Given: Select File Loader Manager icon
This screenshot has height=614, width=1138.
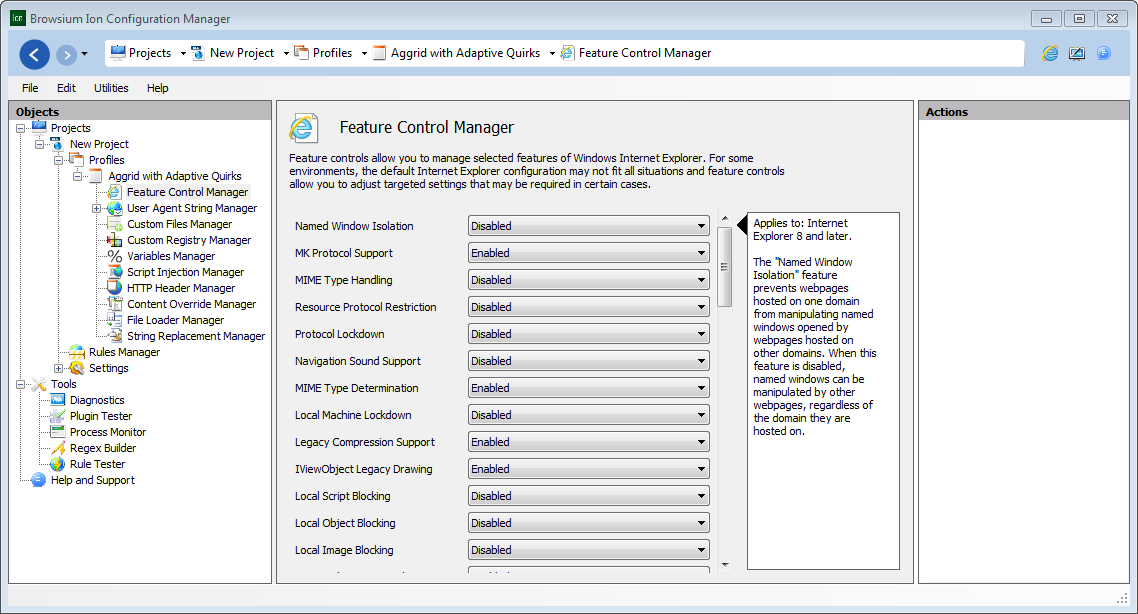Looking at the screenshot, I should [115, 320].
